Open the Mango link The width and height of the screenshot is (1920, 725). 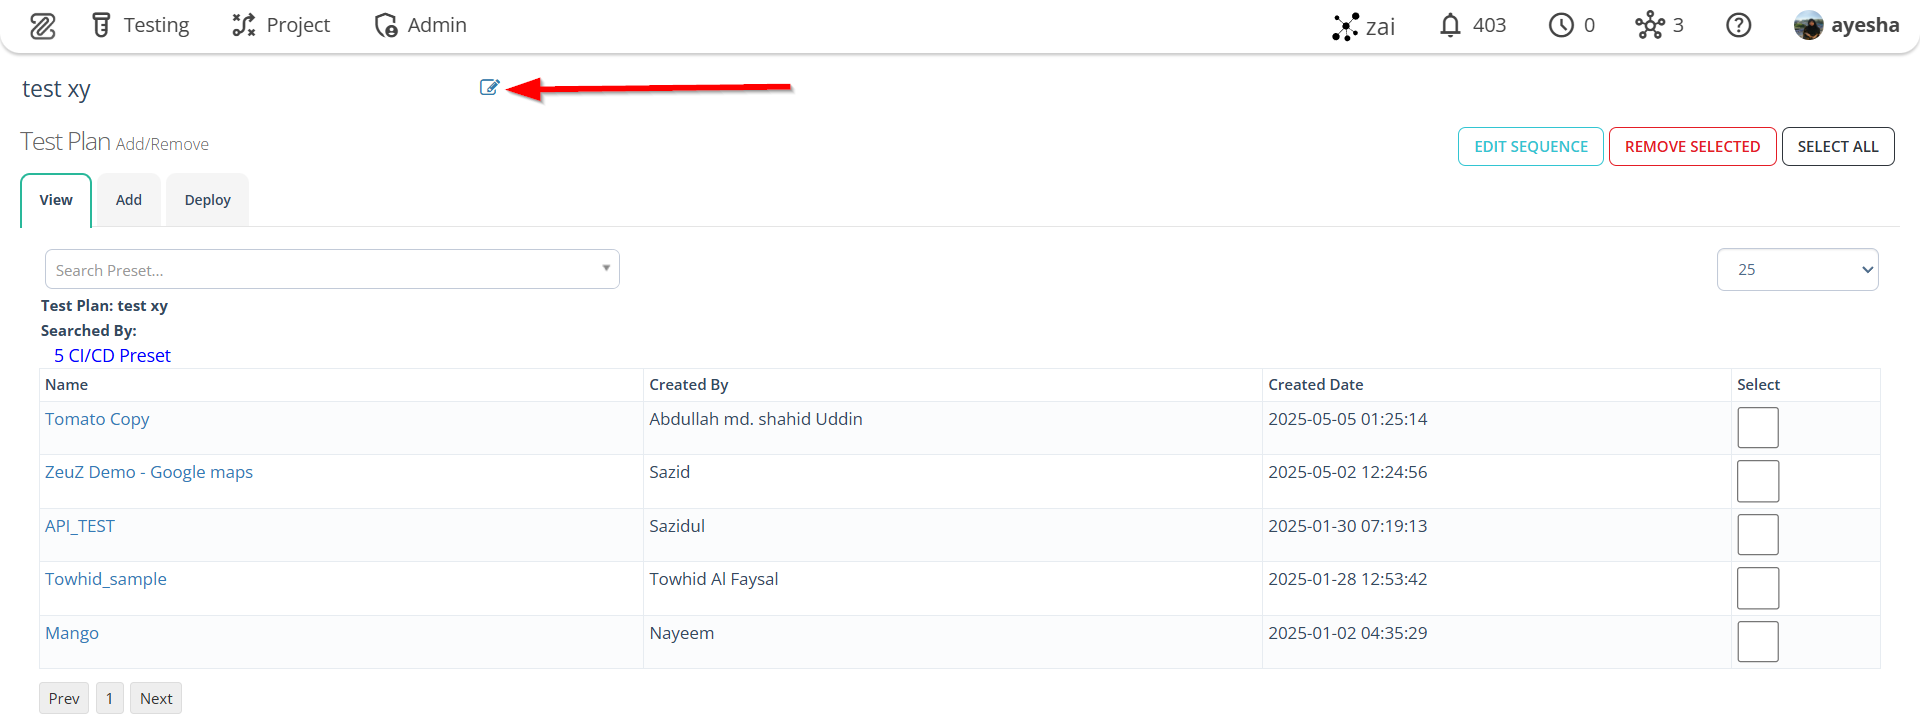[72, 633]
